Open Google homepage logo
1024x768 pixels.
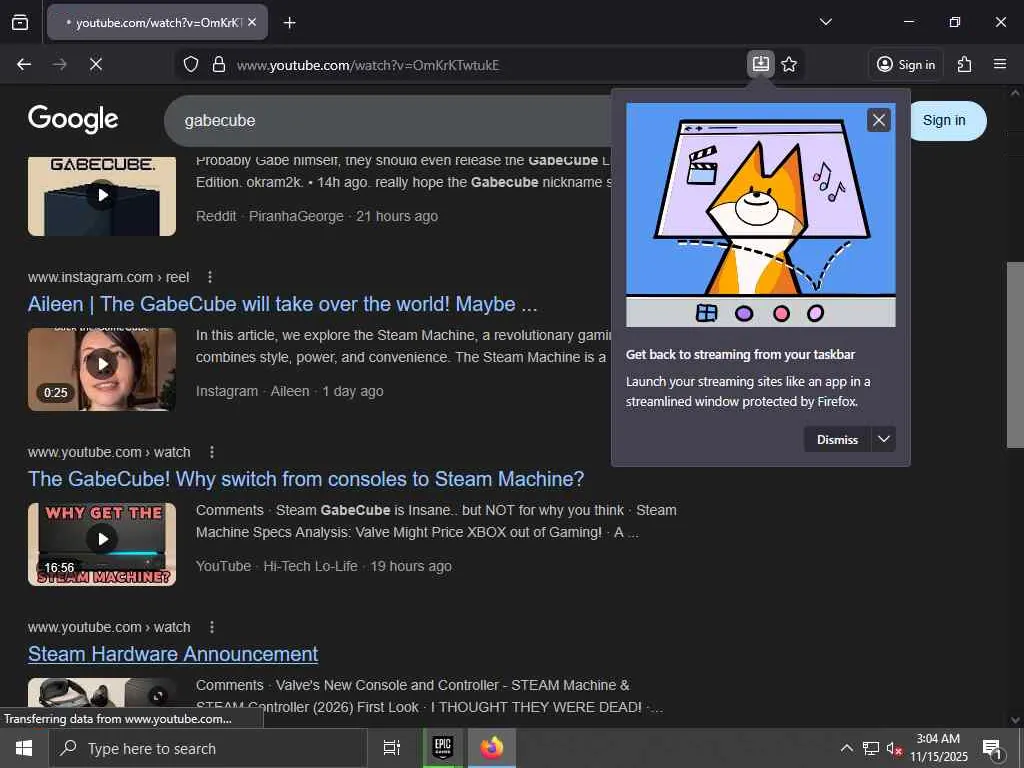point(73,119)
